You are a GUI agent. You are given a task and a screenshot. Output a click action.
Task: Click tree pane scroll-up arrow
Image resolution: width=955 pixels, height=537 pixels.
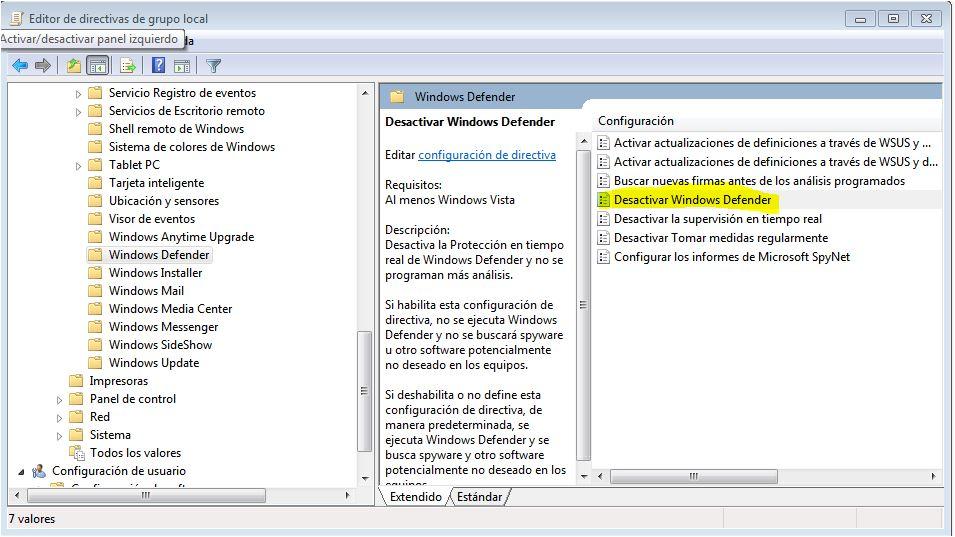click(x=365, y=93)
